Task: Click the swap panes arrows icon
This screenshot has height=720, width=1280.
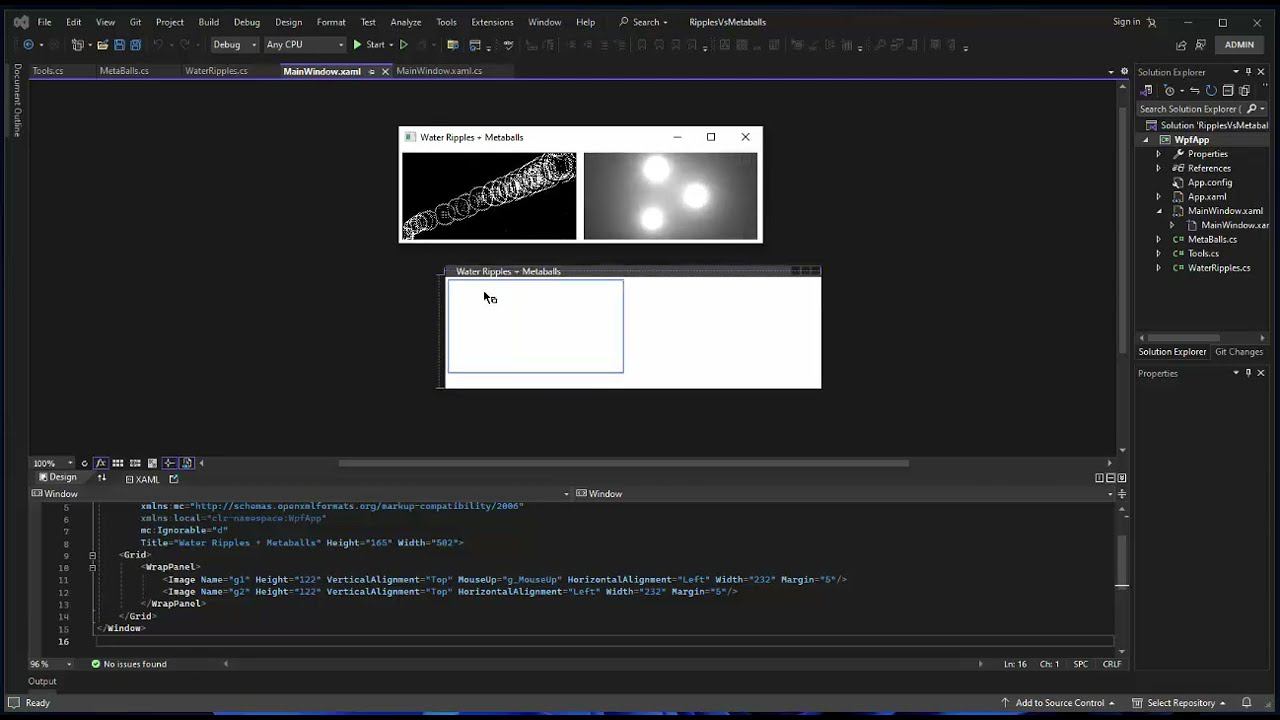Action: [101, 478]
